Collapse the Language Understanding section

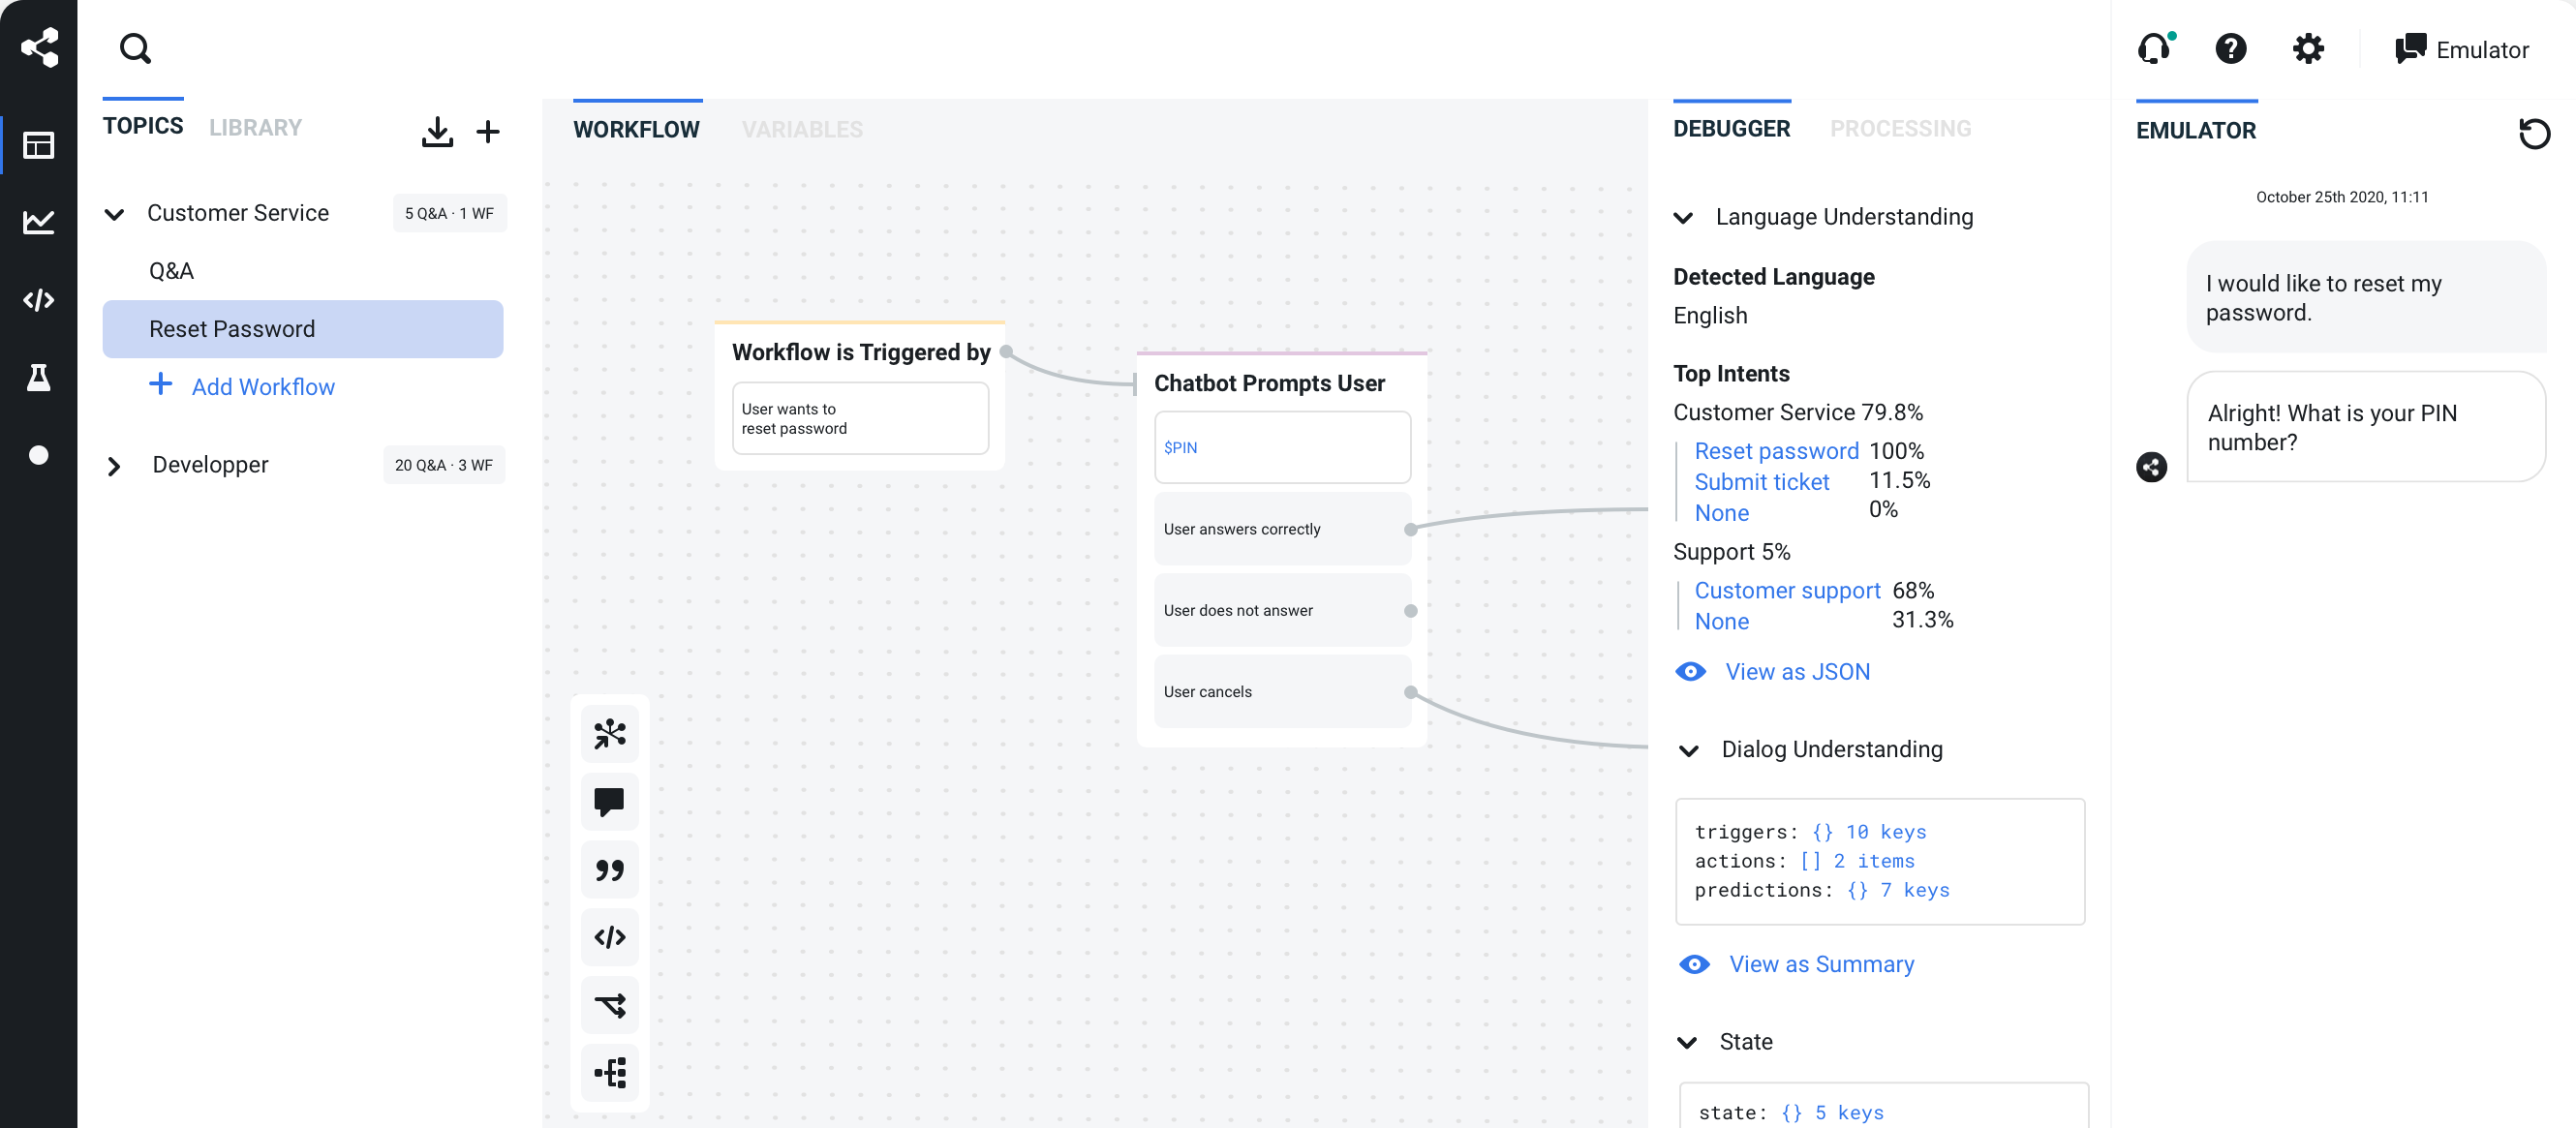pos(1685,217)
